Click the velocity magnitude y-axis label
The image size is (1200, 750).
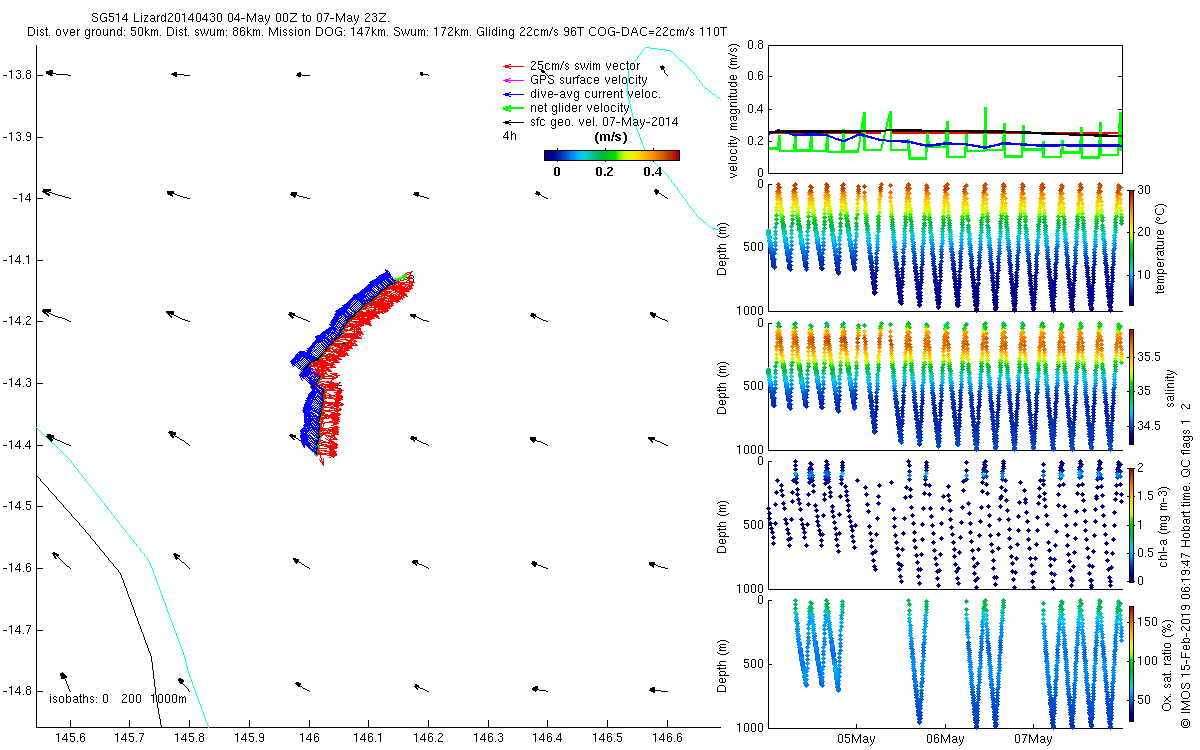click(x=733, y=111)
